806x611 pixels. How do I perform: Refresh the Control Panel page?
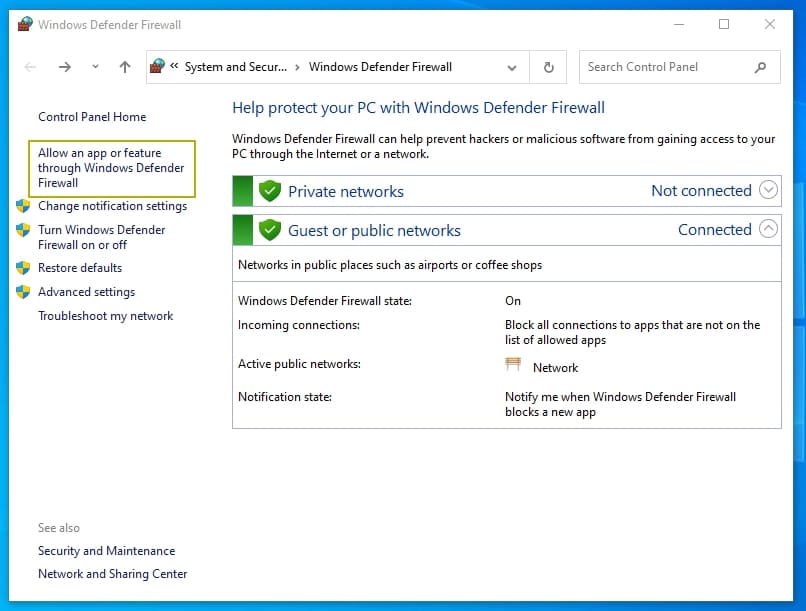(x=548, y=67)
